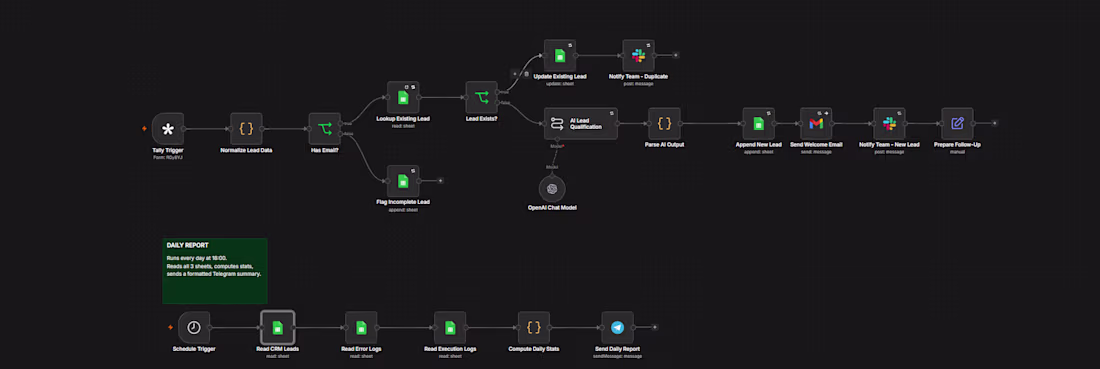Select the Schedule Trigger clock node
1100x369 pixels.
pyautogui.click(x=194, y=328)
